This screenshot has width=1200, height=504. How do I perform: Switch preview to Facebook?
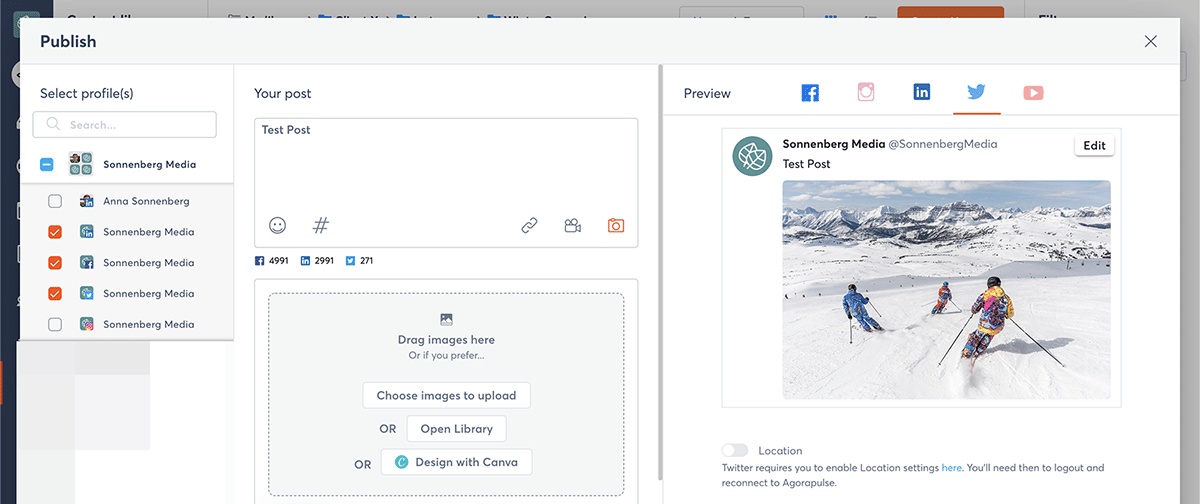coord(810,93)
